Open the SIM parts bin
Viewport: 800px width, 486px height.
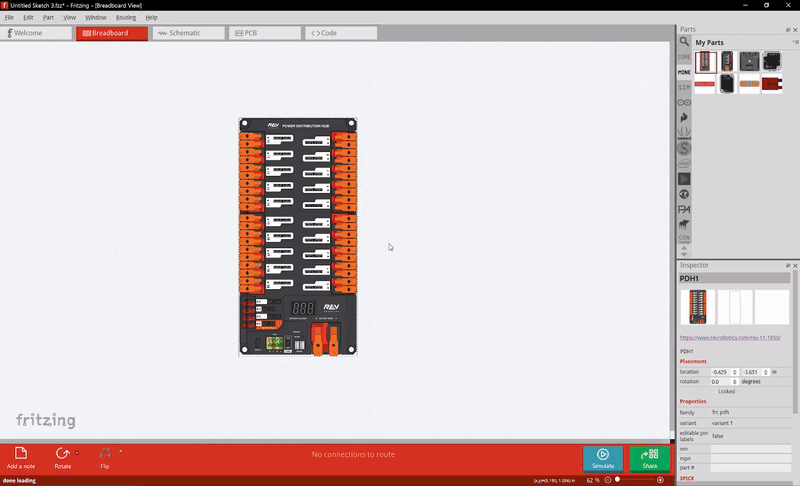pyautogui.click(x=684, y=87)
